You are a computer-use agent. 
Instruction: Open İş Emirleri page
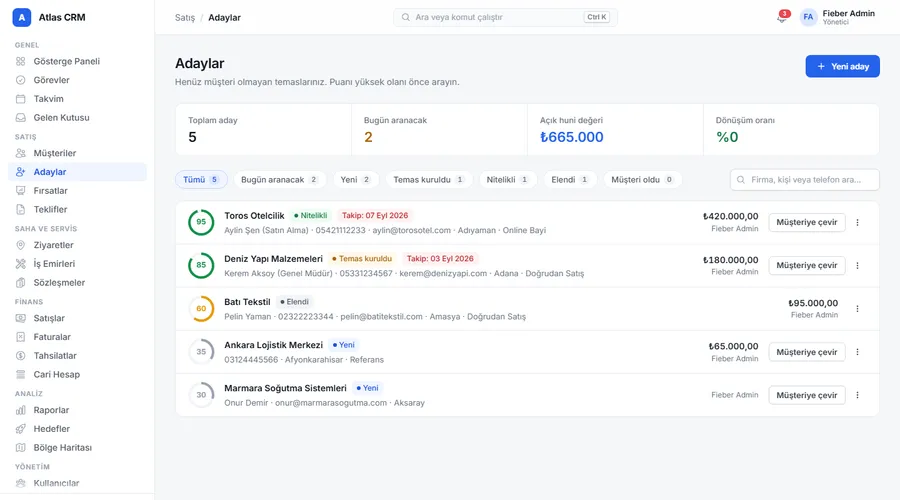pyautogui.click(x=77, y=263)
